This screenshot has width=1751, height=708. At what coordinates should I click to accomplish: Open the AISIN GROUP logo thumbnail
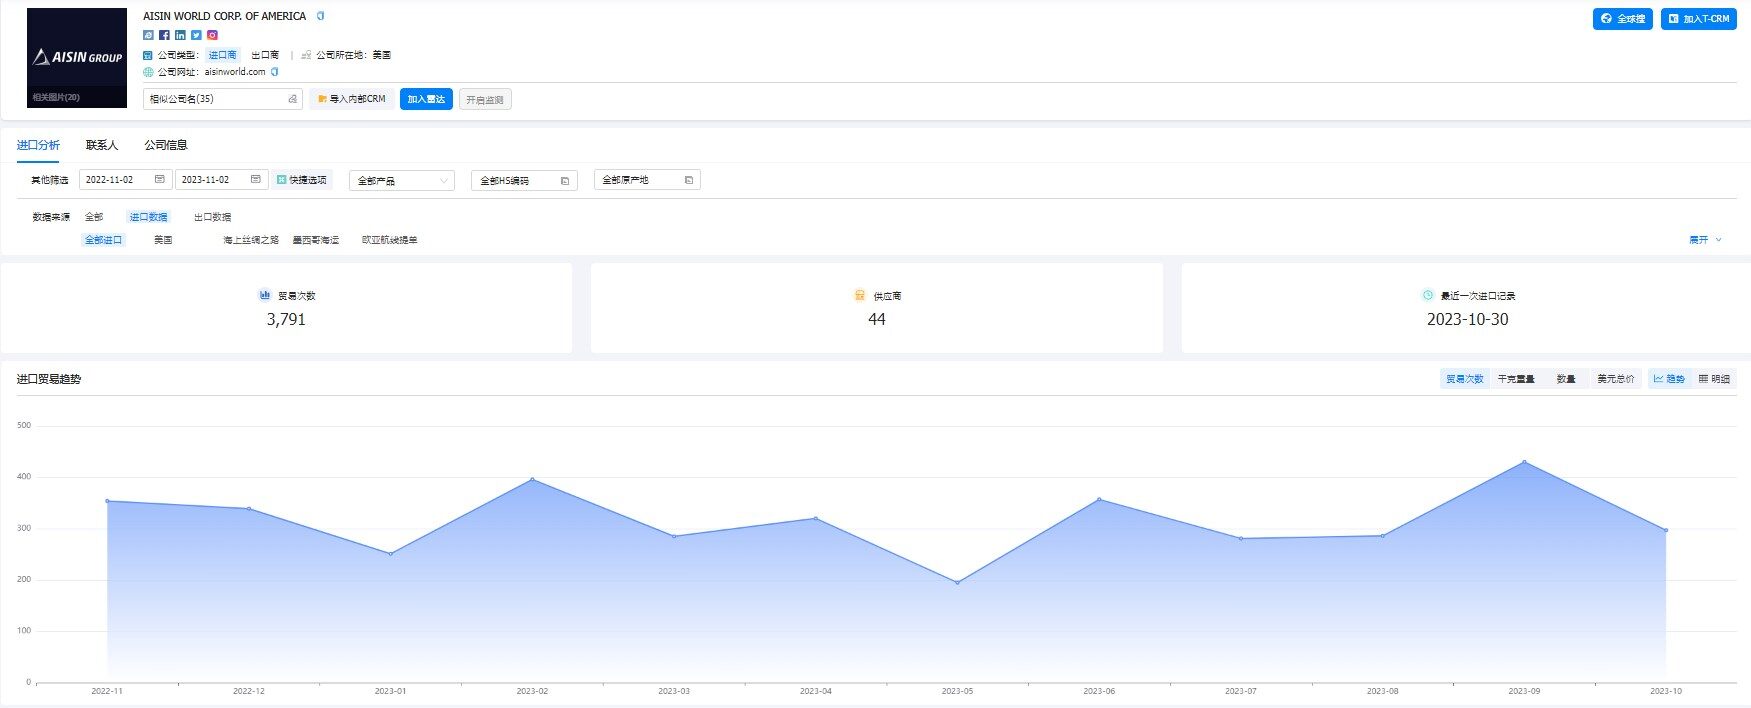(77, 57)
